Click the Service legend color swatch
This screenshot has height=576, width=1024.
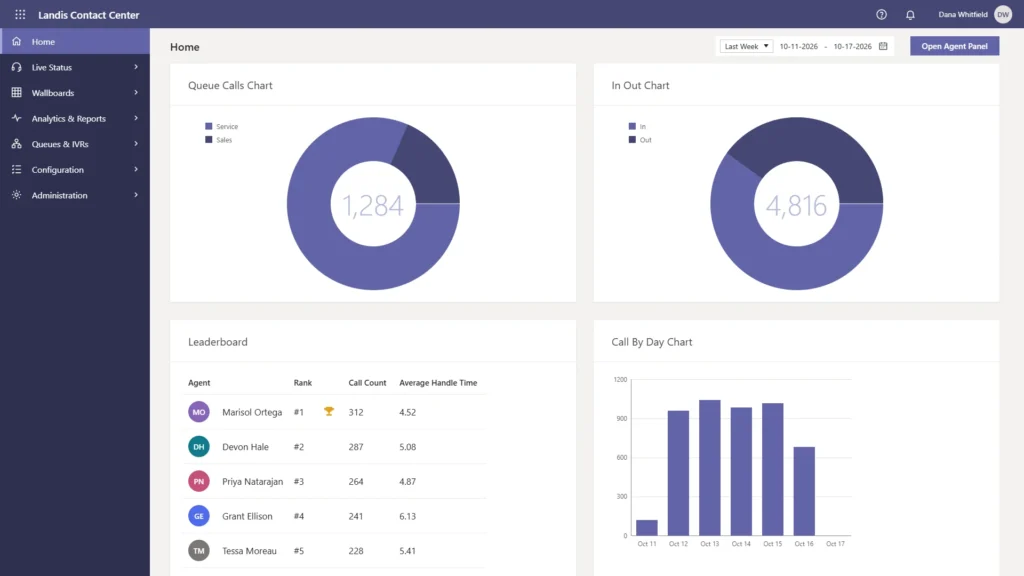click(209, 126)
